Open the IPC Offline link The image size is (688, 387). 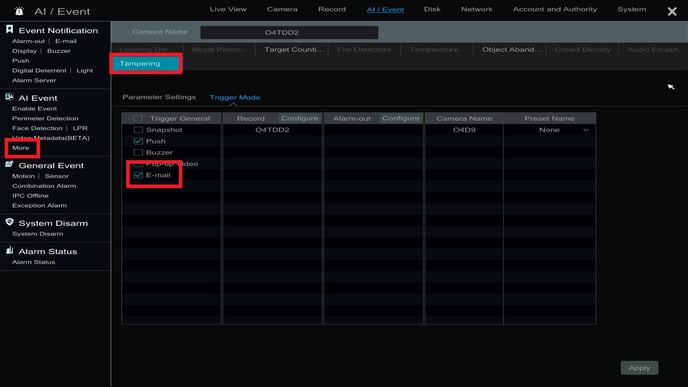(30, 196)
